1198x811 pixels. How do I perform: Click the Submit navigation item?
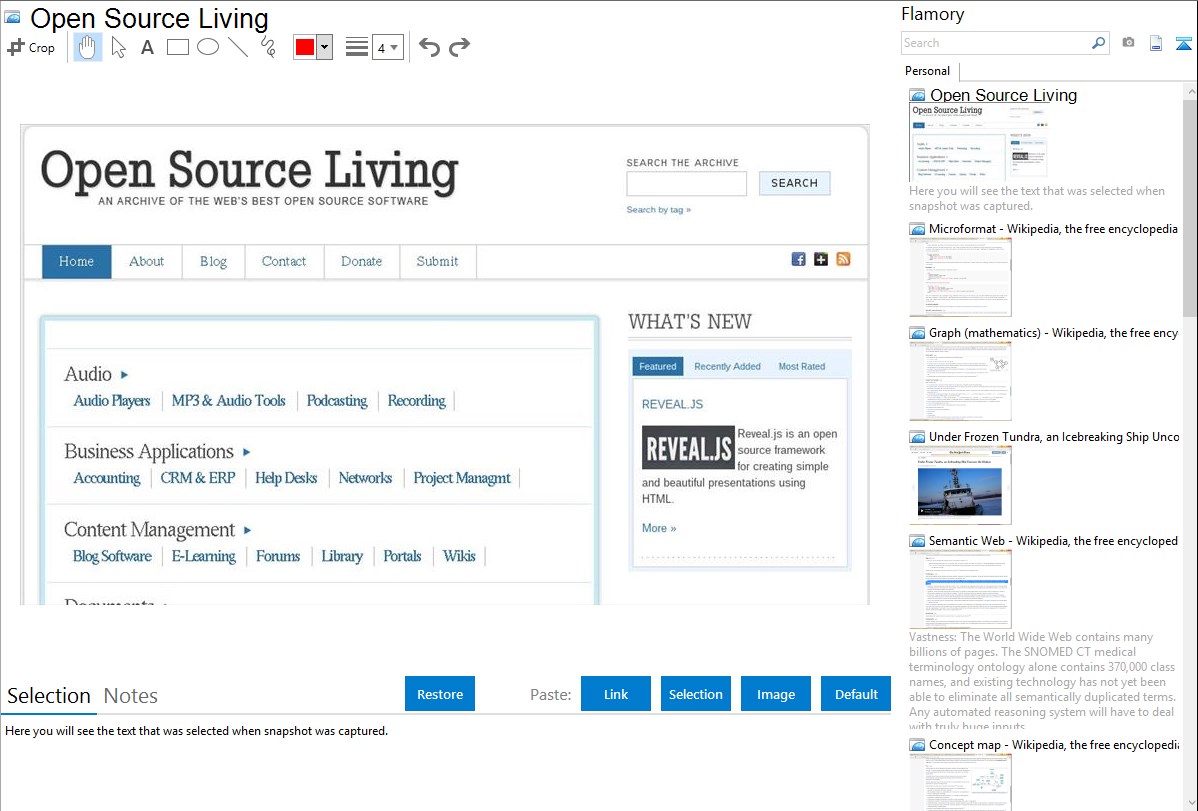[x=438, y=261]
